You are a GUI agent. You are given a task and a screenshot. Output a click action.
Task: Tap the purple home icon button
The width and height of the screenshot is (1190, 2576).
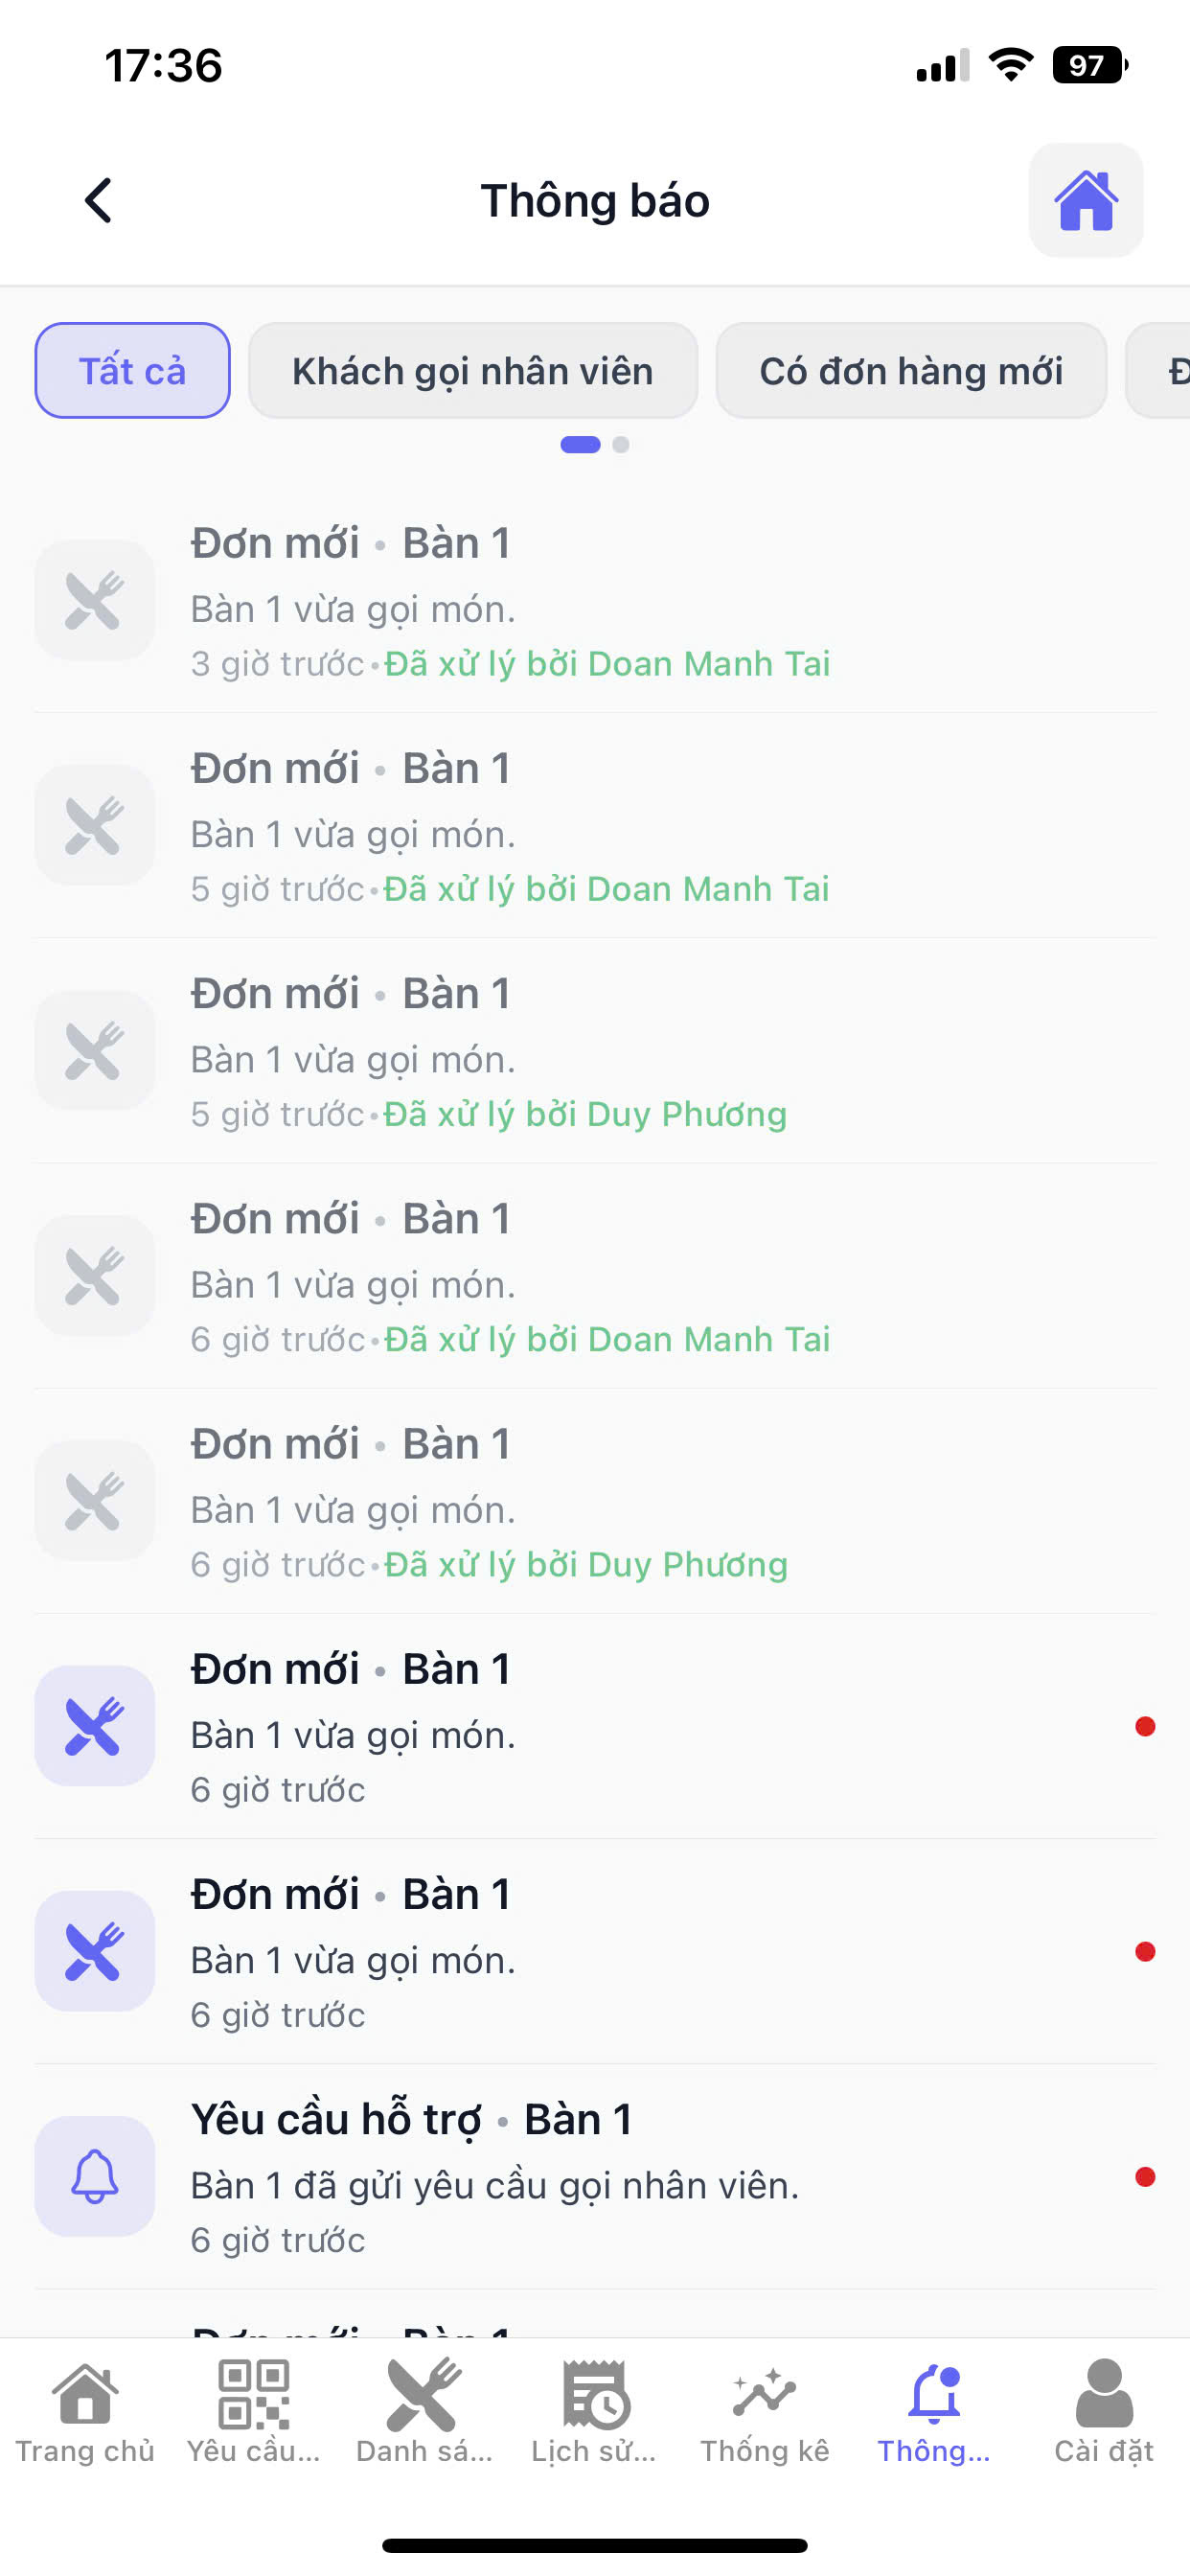point(1085,200)
